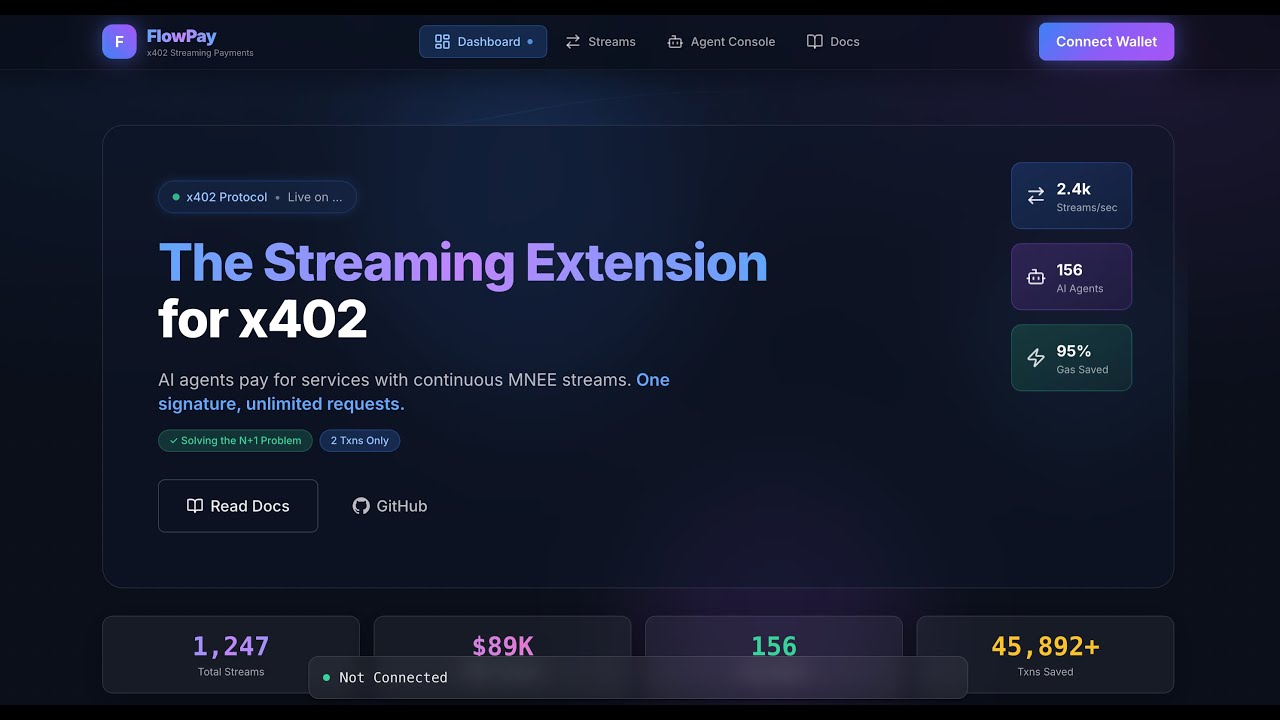This screenshot has height=720, width=1280.
Task: Click the Connect Wallet button
Action: 1106,42
